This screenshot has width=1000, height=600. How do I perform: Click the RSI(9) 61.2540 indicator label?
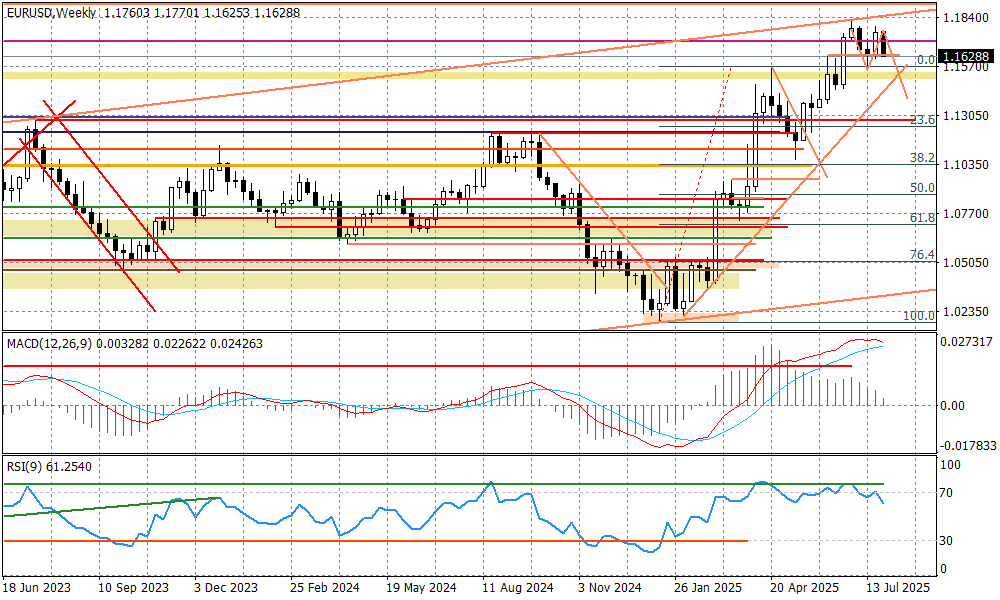(49, 467)
